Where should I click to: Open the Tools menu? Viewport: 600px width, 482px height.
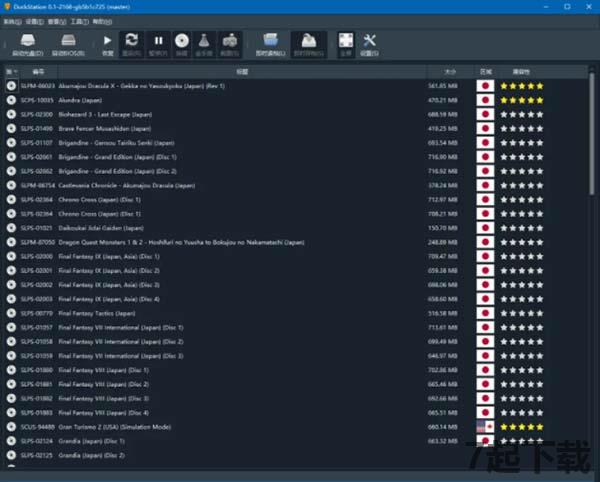coord(80,22)
